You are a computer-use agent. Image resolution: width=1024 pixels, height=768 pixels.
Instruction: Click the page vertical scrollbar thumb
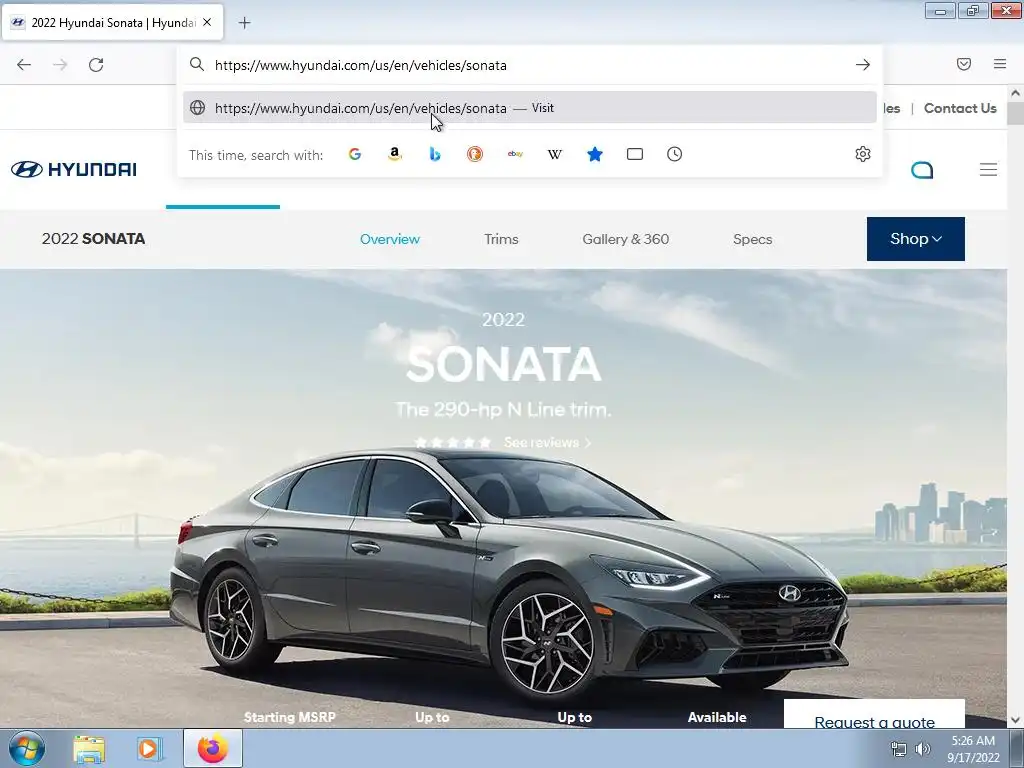click(1015, 113)
